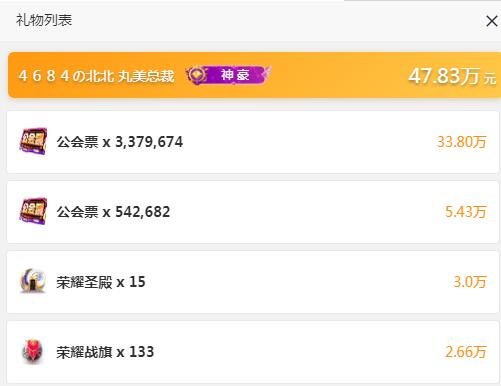501x386 pixels.
Task: Click the 2.66万 value amount
Action: click(x=466, y=352)
